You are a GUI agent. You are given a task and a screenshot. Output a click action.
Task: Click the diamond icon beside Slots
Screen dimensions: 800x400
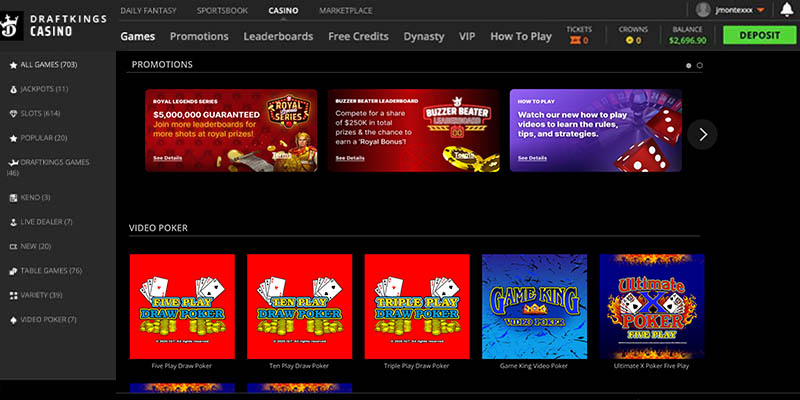13,114
